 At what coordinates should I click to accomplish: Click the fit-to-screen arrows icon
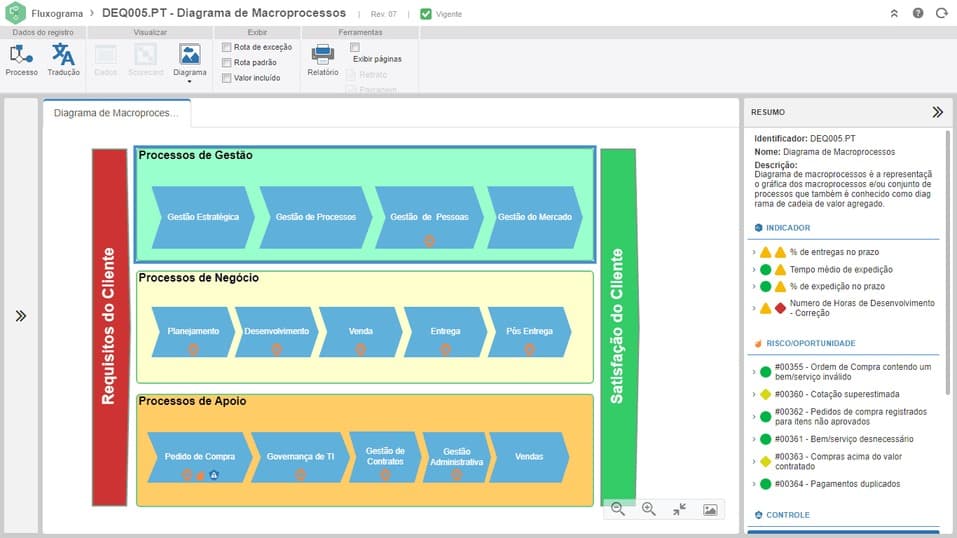click(x=679, y=509)
